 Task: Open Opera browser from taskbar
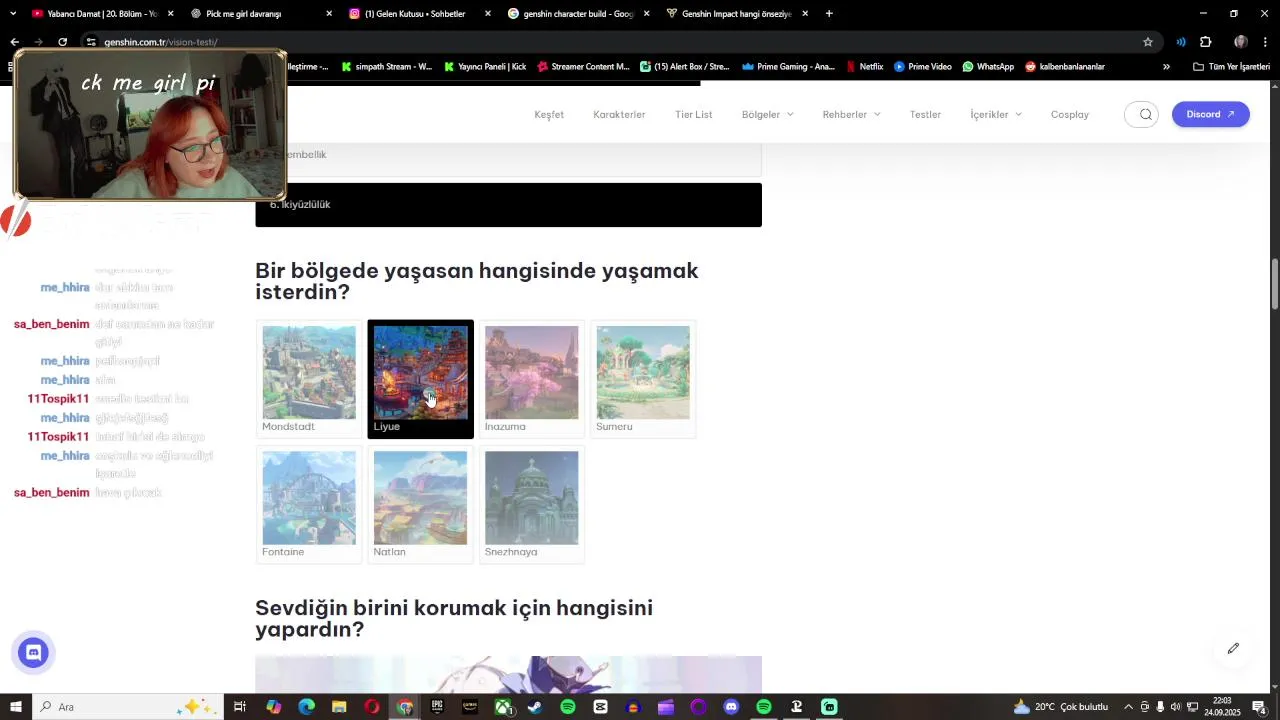click(372, 707)
